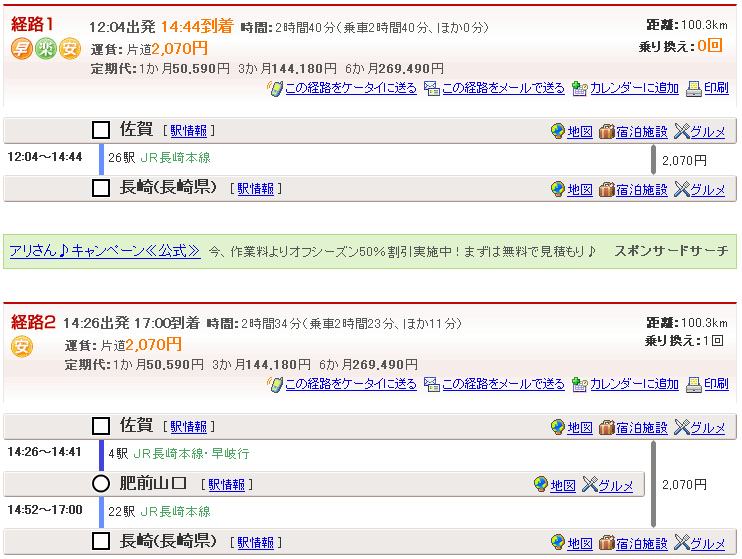Image resolution: width=742 pixels, height=559 pixels.
Task: Click the mail icon in 経路2
Action: [432, 384]
